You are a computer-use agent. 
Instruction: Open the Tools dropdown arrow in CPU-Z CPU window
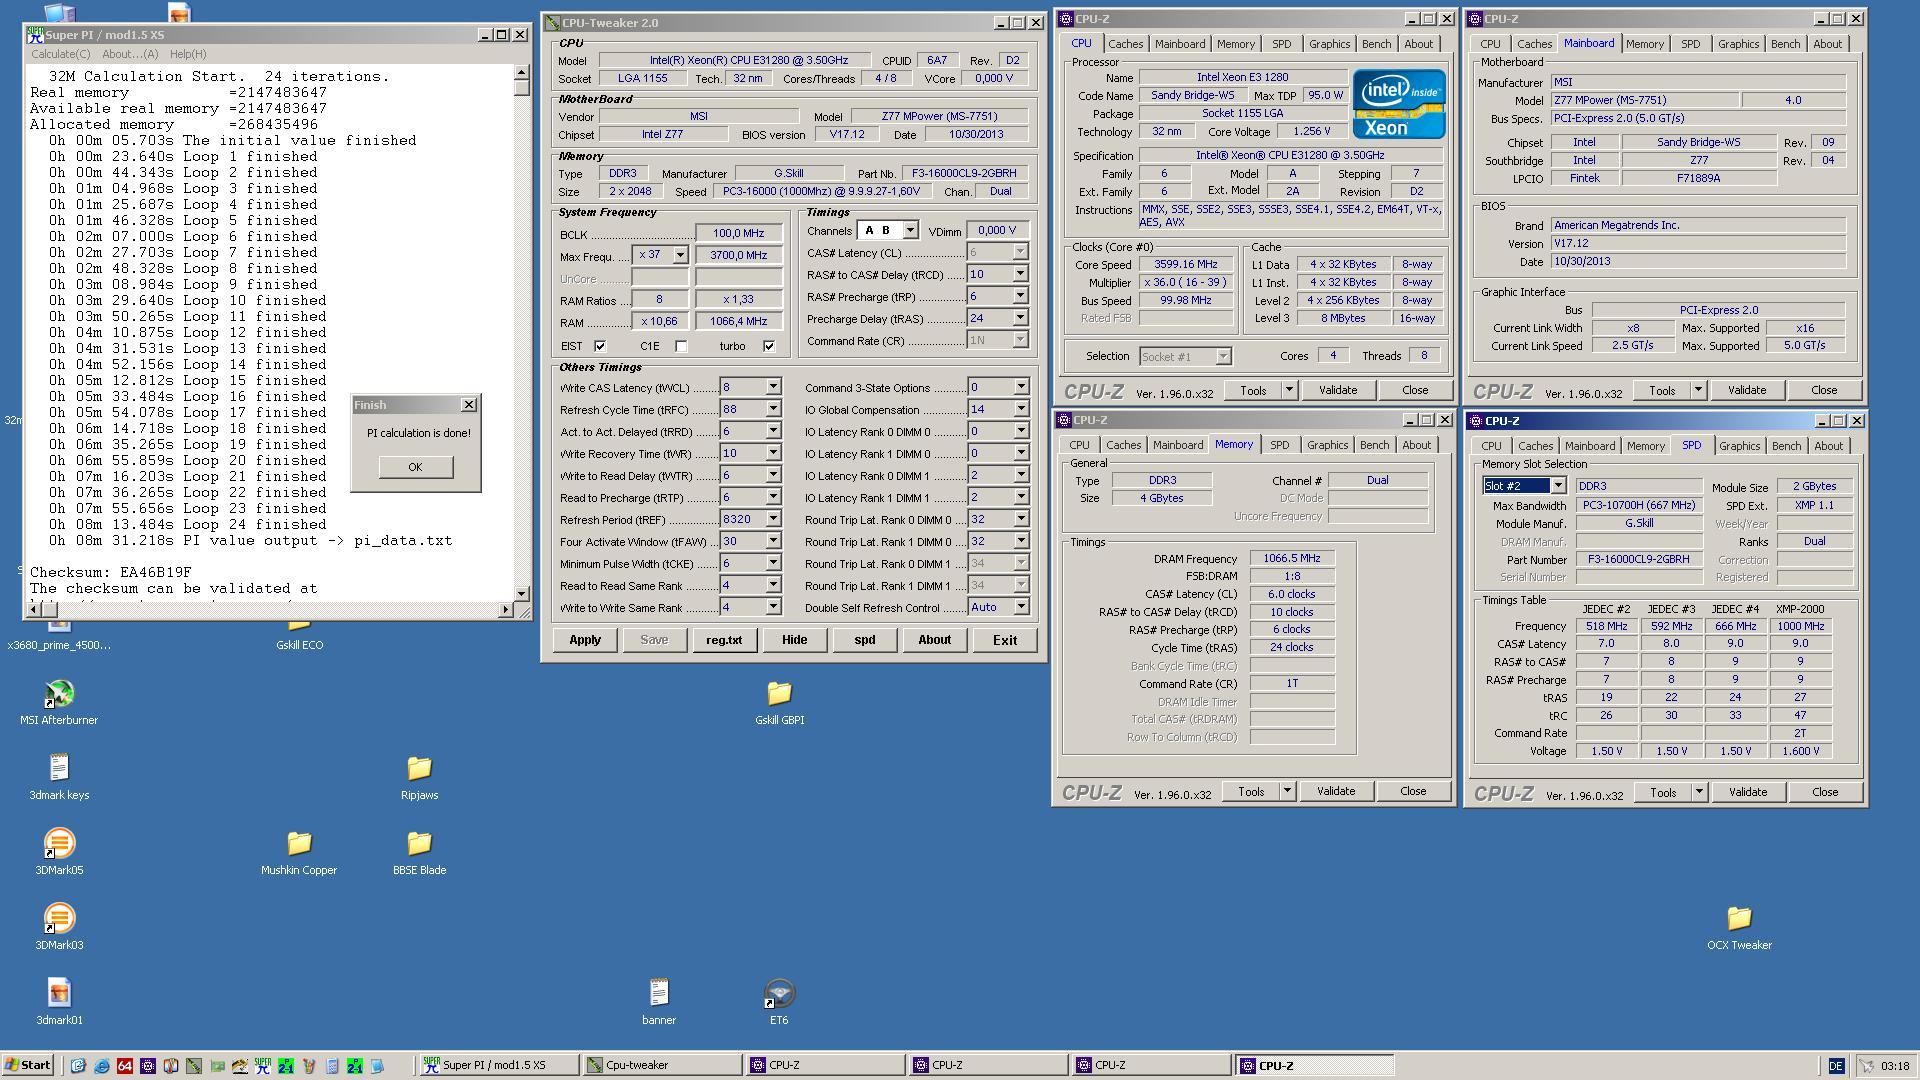1289,390
